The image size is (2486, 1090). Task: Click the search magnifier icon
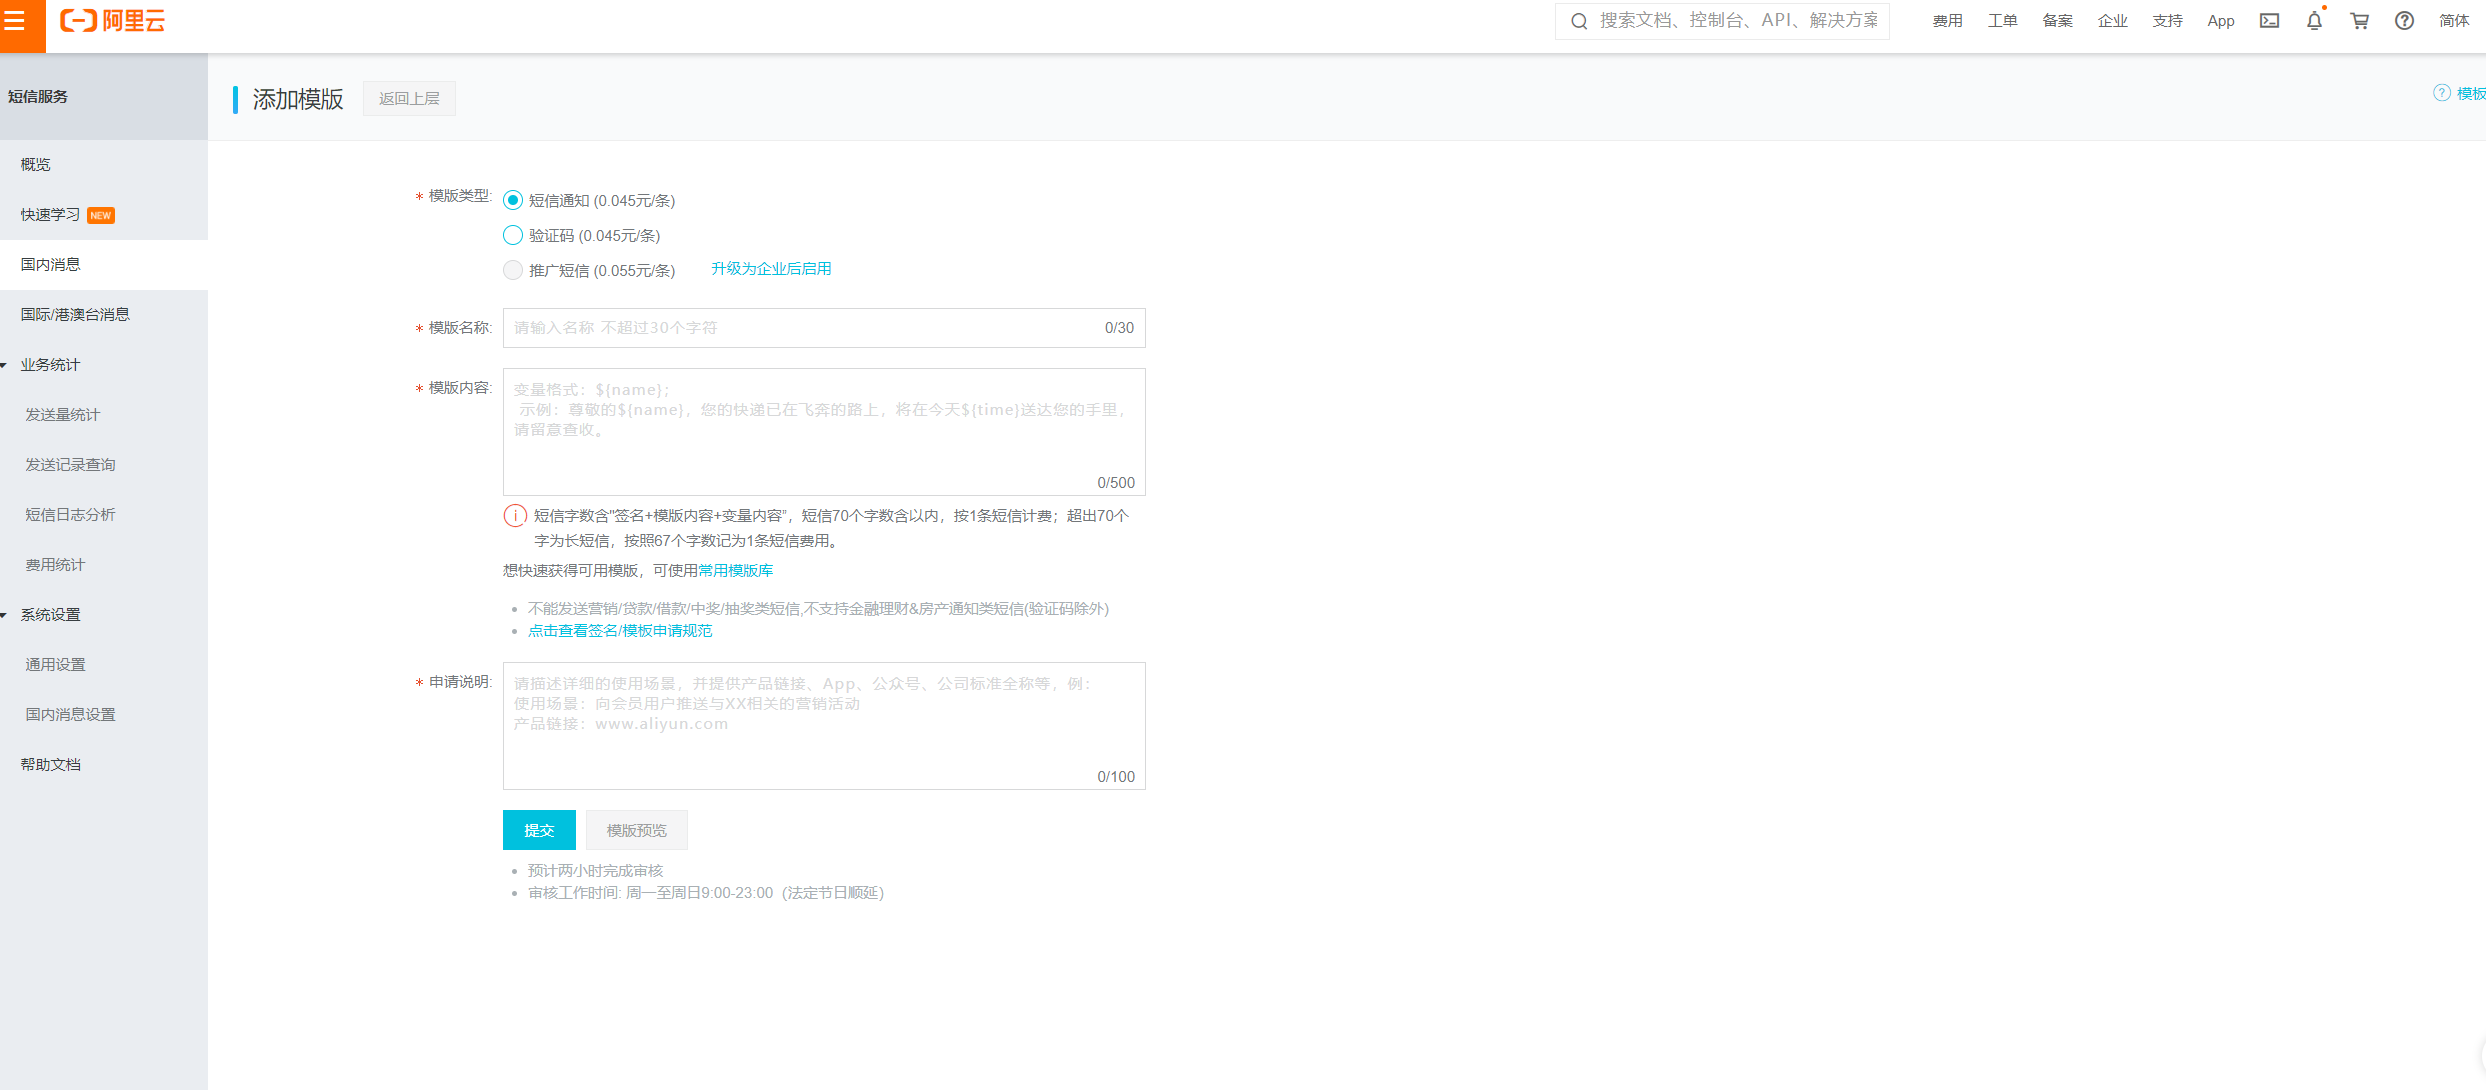pyautogui.click(x=1579, y=21)
